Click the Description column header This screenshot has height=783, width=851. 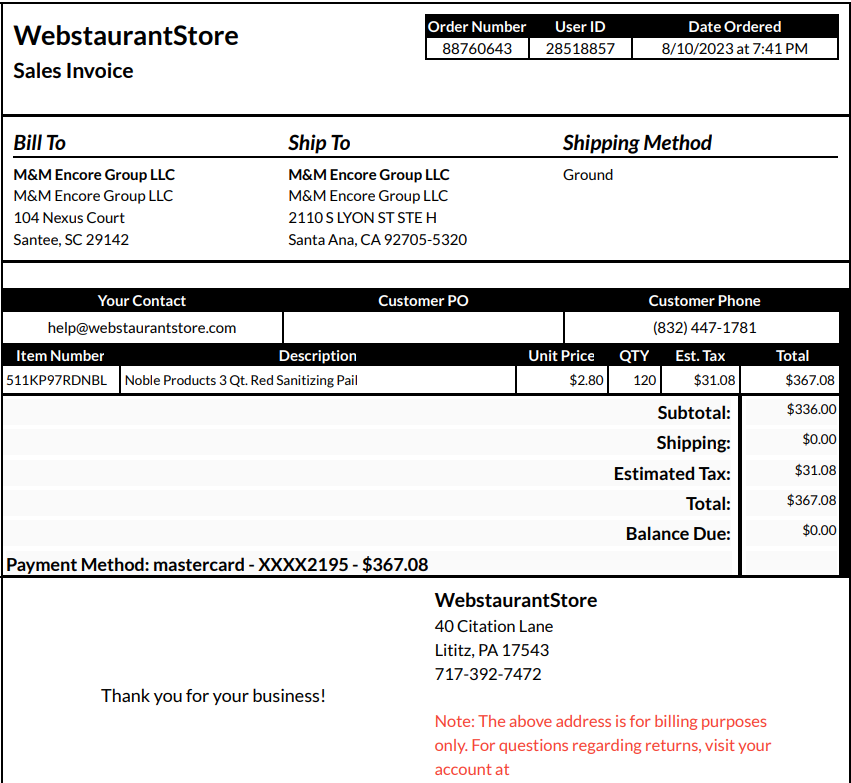pos(317,356)
